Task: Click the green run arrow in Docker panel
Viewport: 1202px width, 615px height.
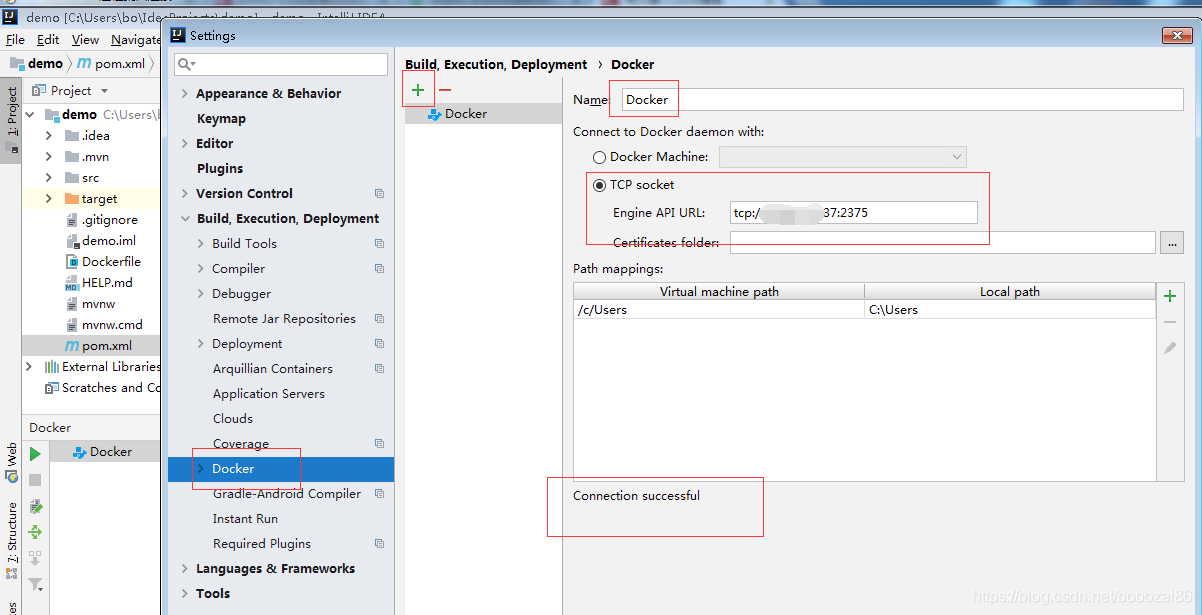Action: pos(35,454)
